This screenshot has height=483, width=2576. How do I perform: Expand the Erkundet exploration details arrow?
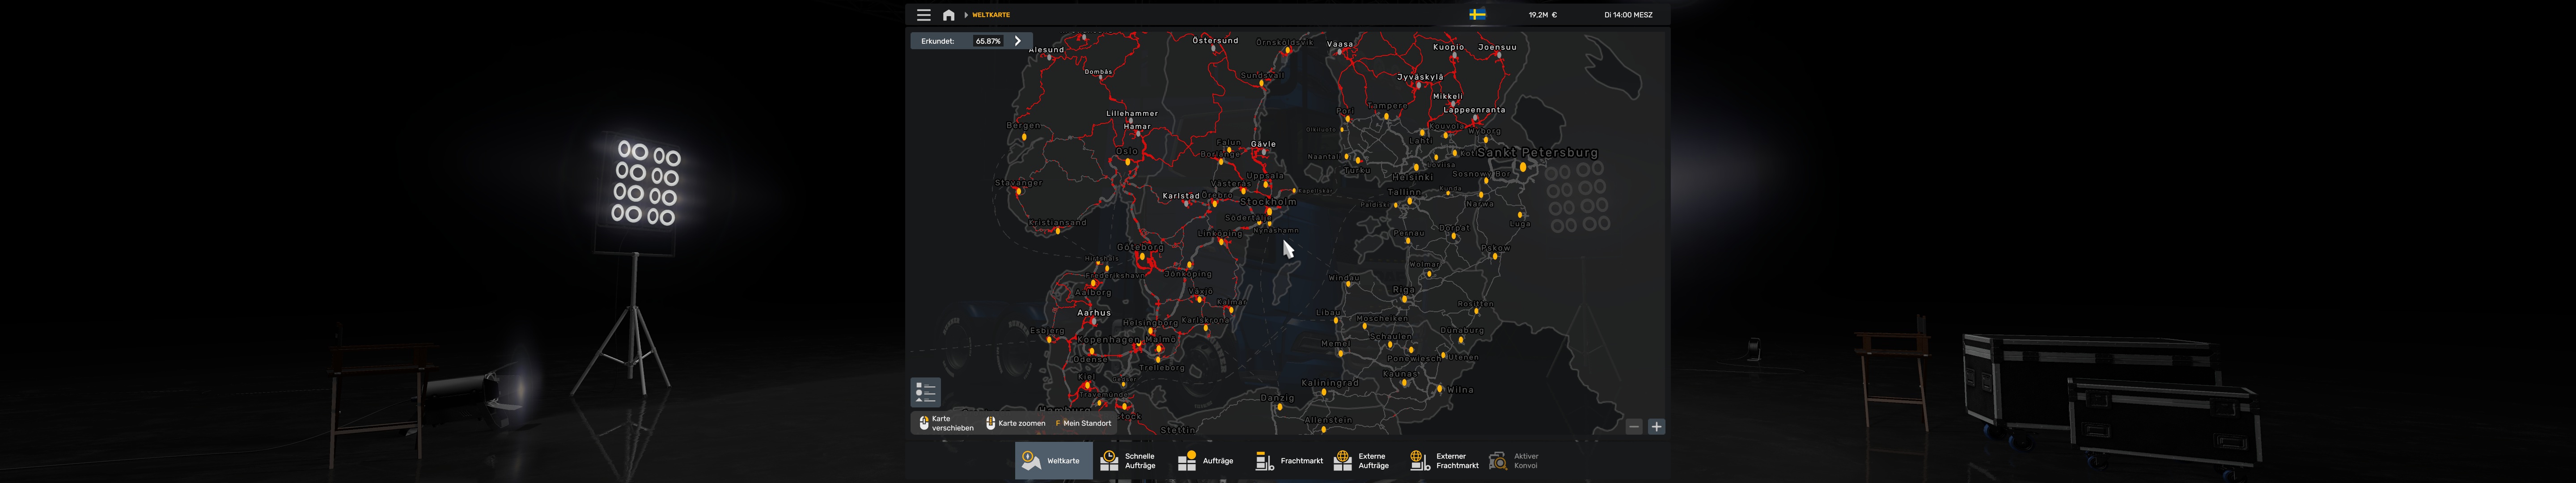click(x=1018, y=41)
